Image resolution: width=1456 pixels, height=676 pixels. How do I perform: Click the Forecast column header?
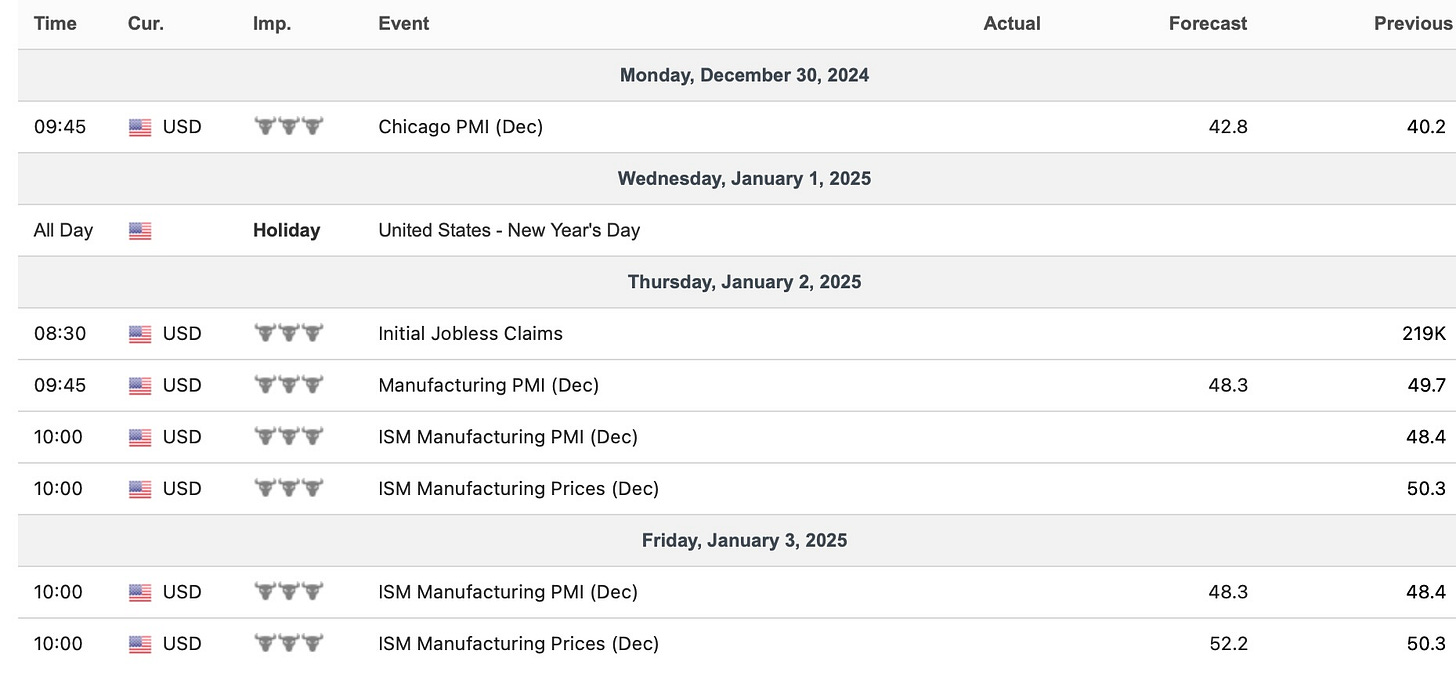coord(1207,24)
